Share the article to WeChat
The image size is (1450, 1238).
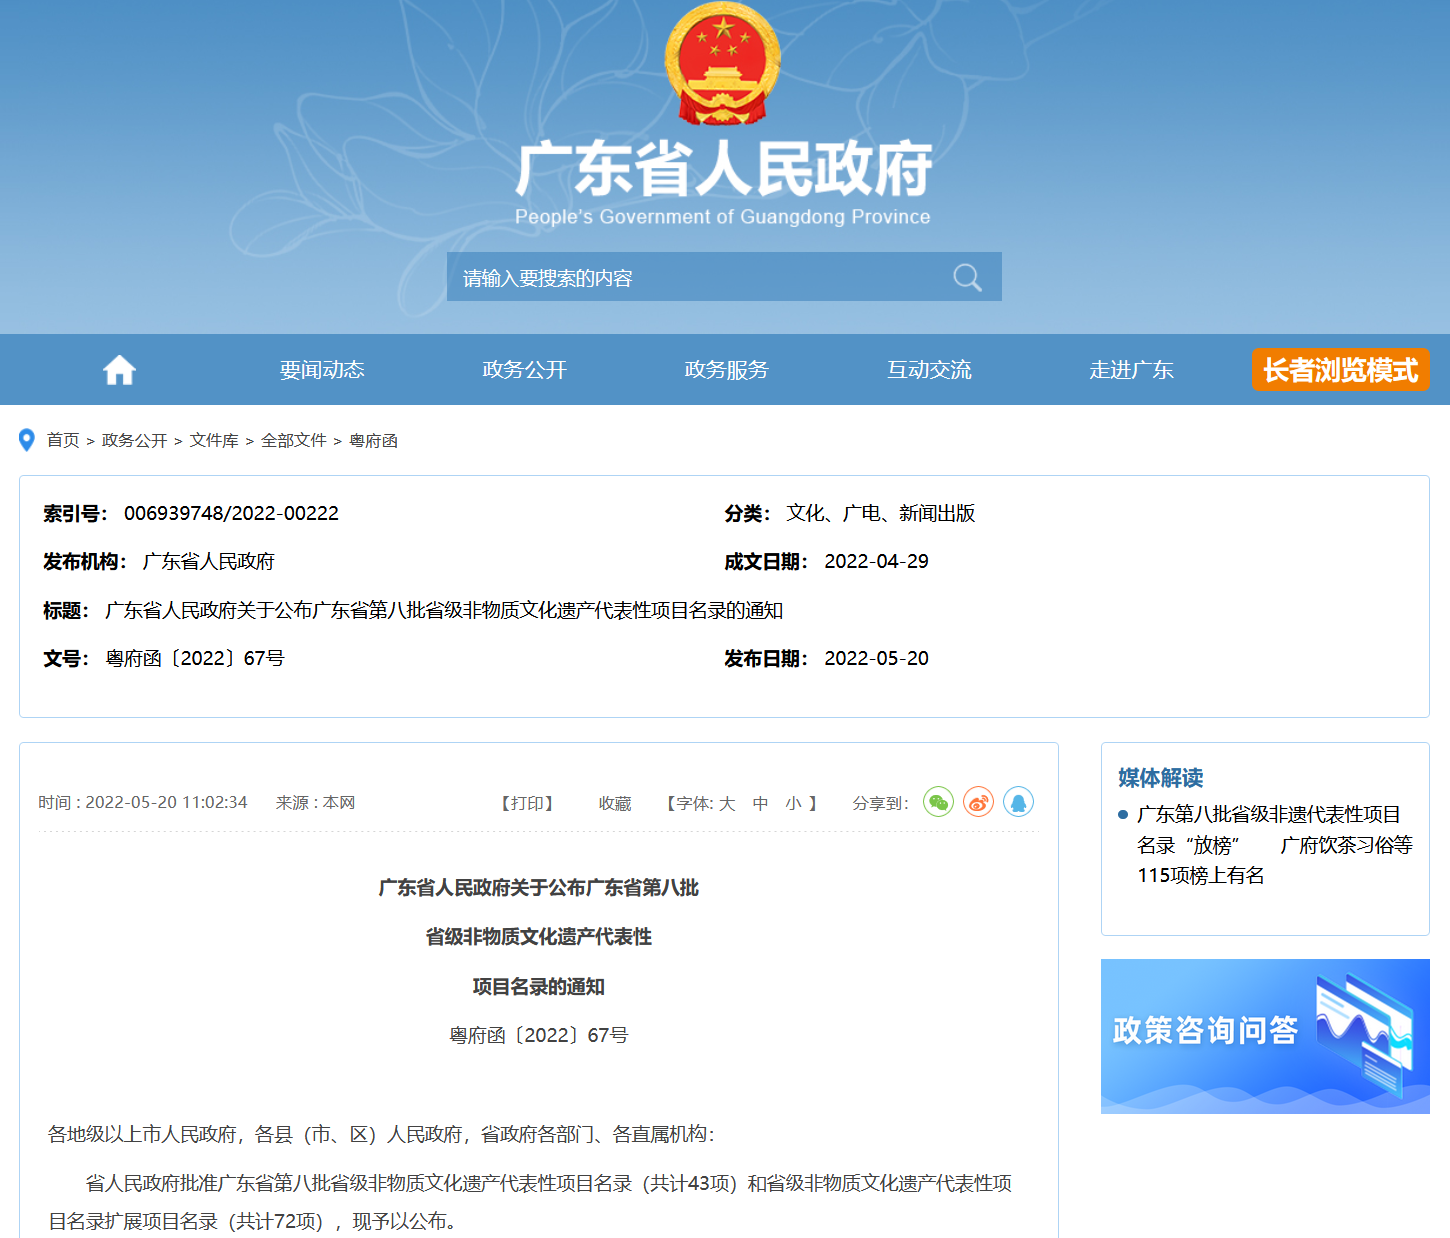[938, 802]
